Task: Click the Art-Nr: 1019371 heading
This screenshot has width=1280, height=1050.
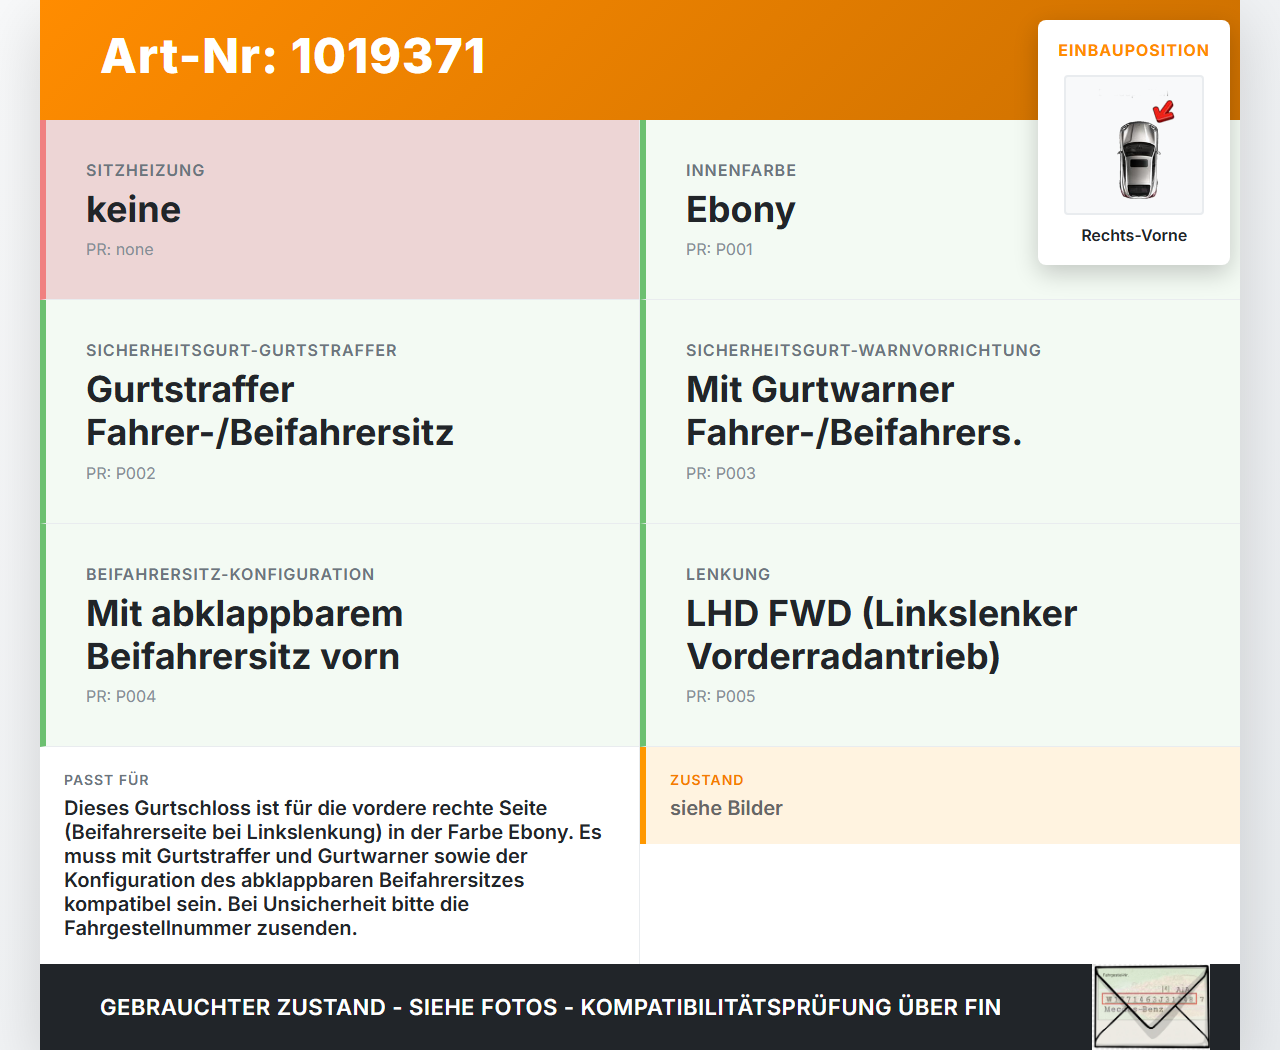Action: tap(293, 56)
